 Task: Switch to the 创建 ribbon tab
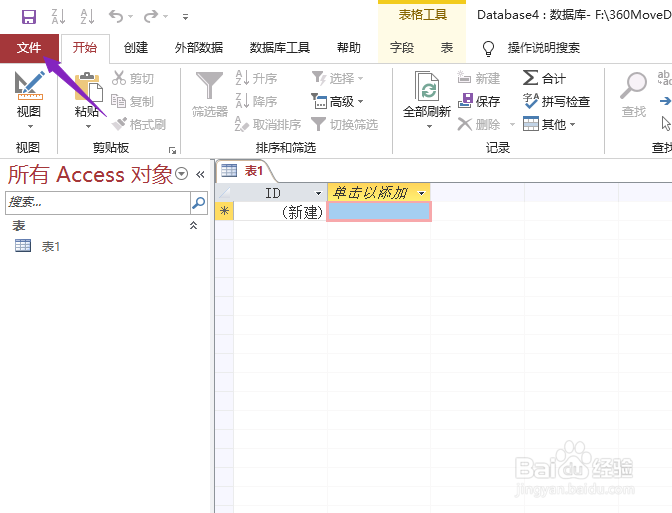pyautogui.click(x=136, y=47)
